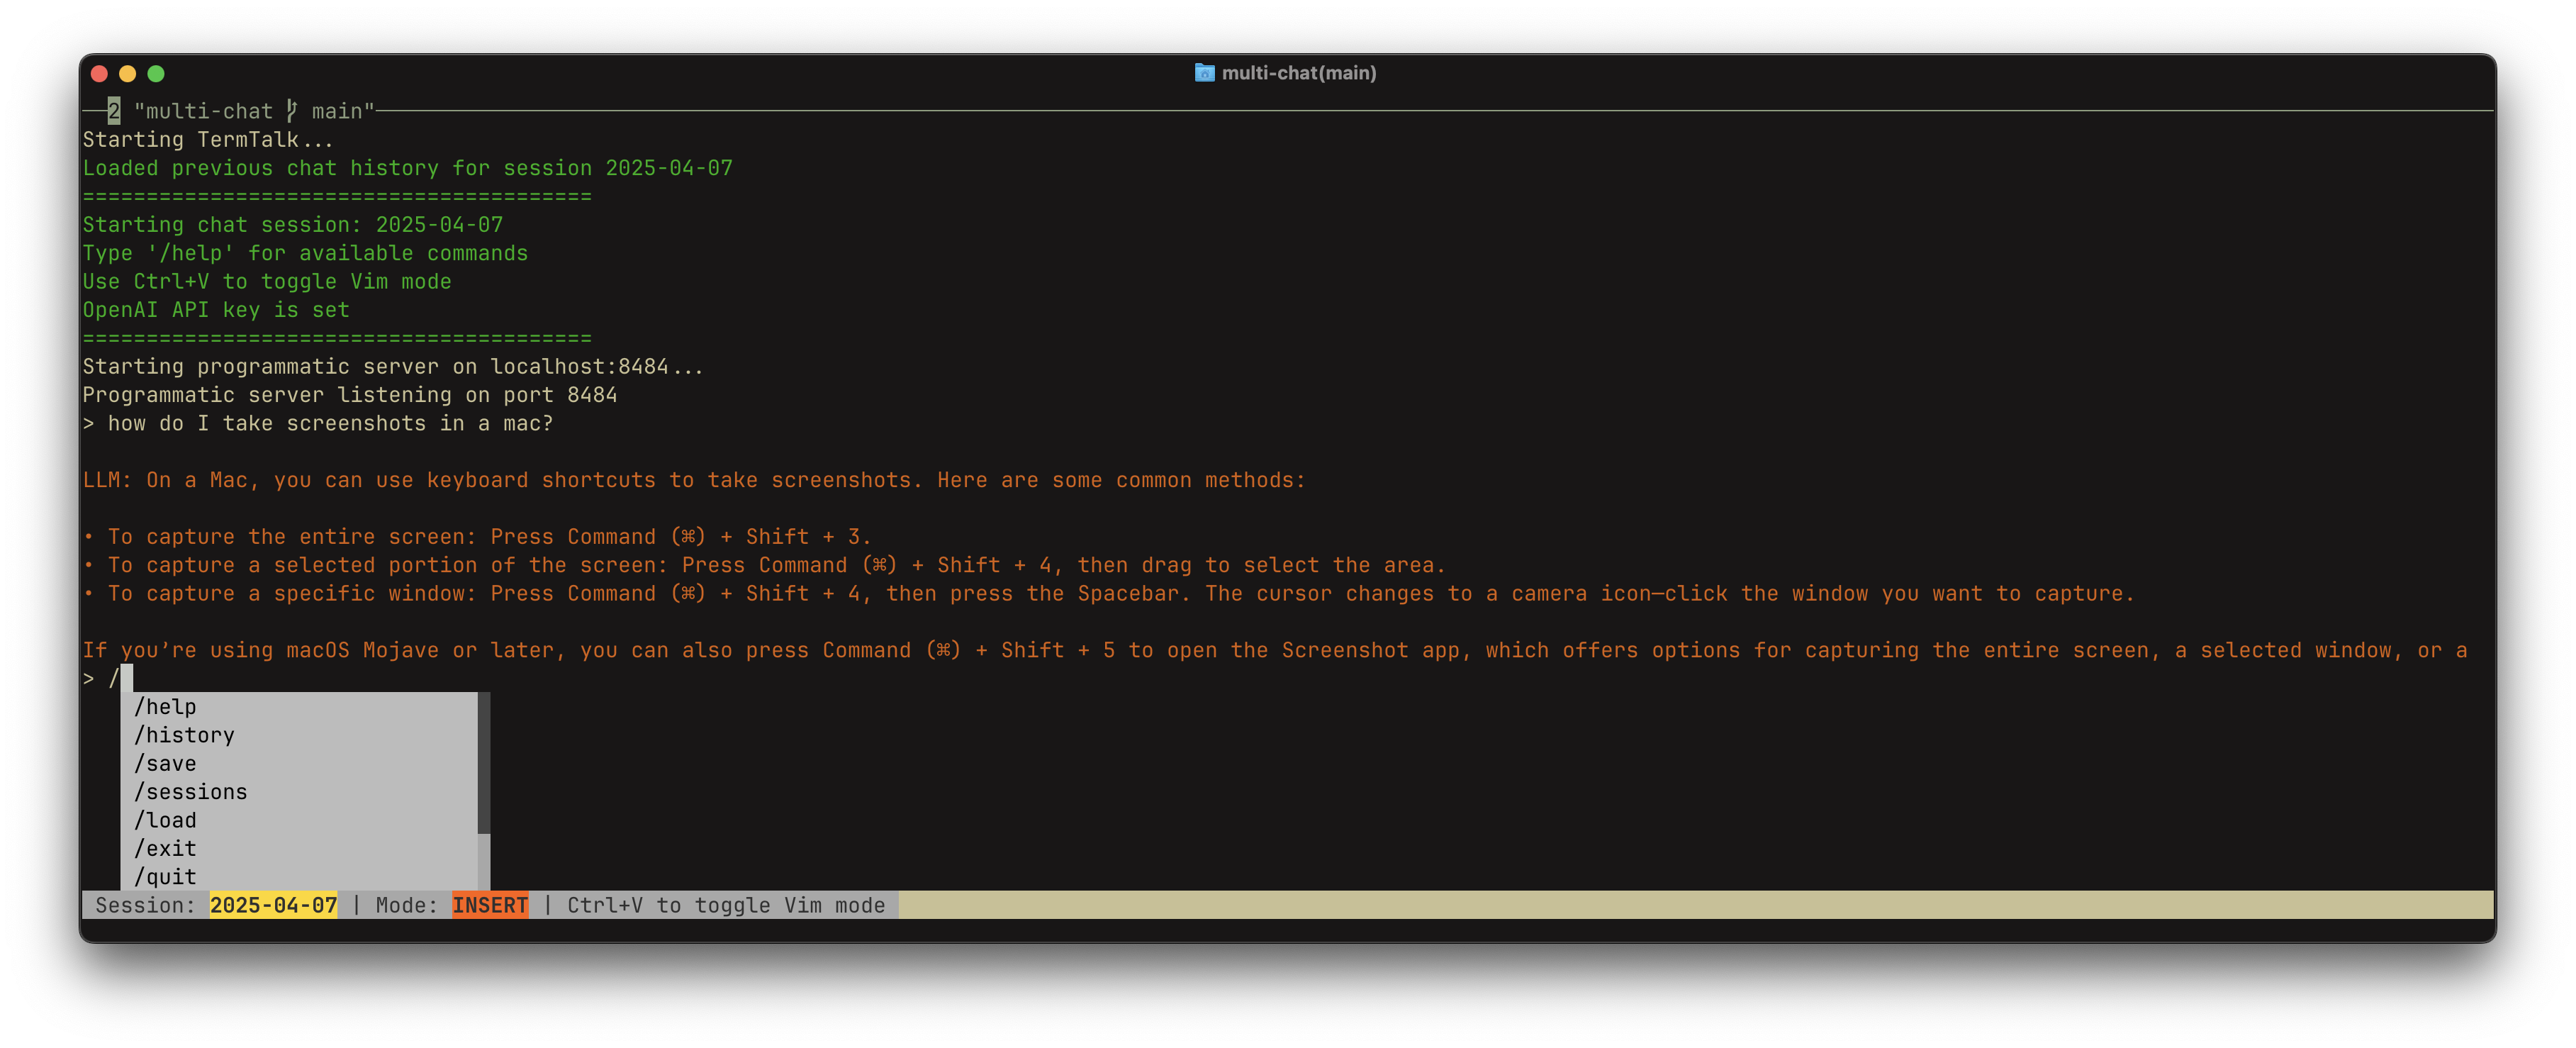The height and width of the screenshot is (1048, 2576).
Task: Choose the /load command entry
Action: pyautogui.click(x=300, y=820)
